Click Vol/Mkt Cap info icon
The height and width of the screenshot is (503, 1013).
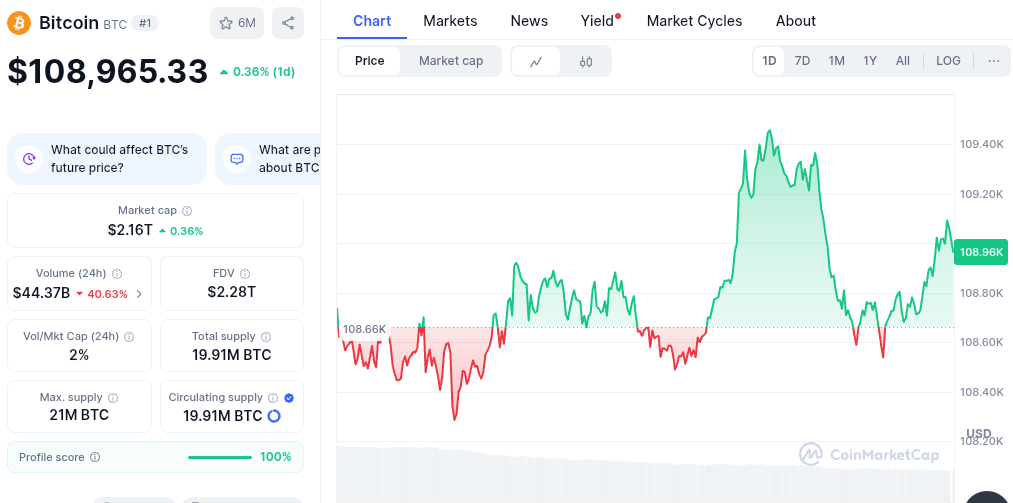(x=129, y=336)
